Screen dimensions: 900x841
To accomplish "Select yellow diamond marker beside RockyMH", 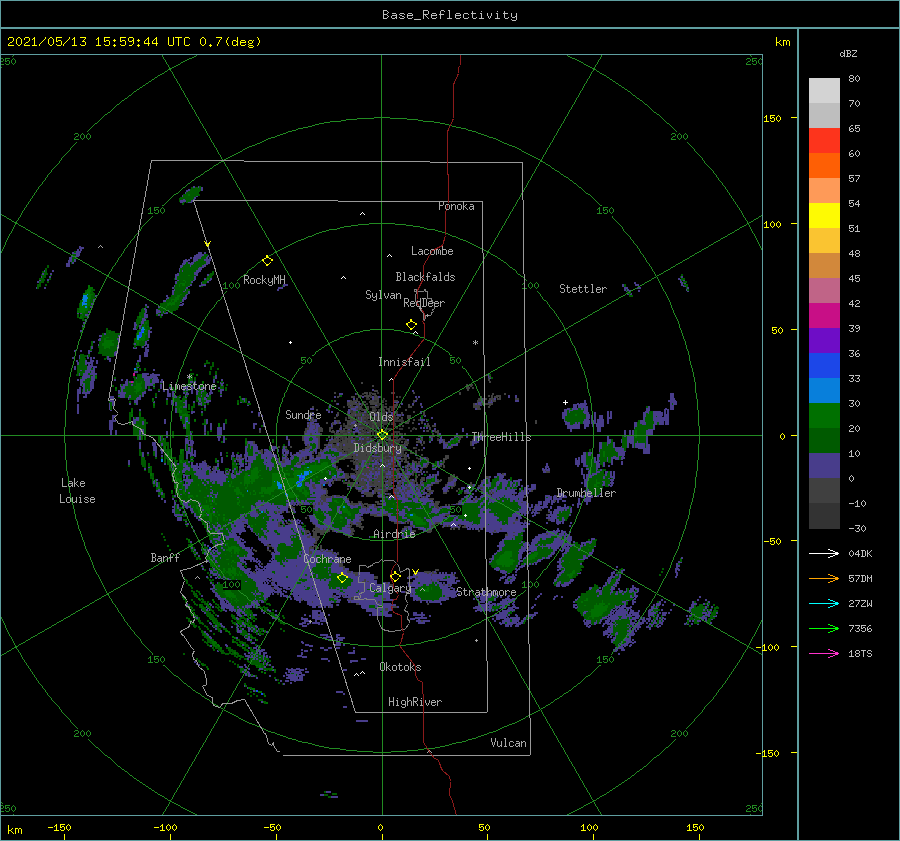I will (x=267, y=261).
